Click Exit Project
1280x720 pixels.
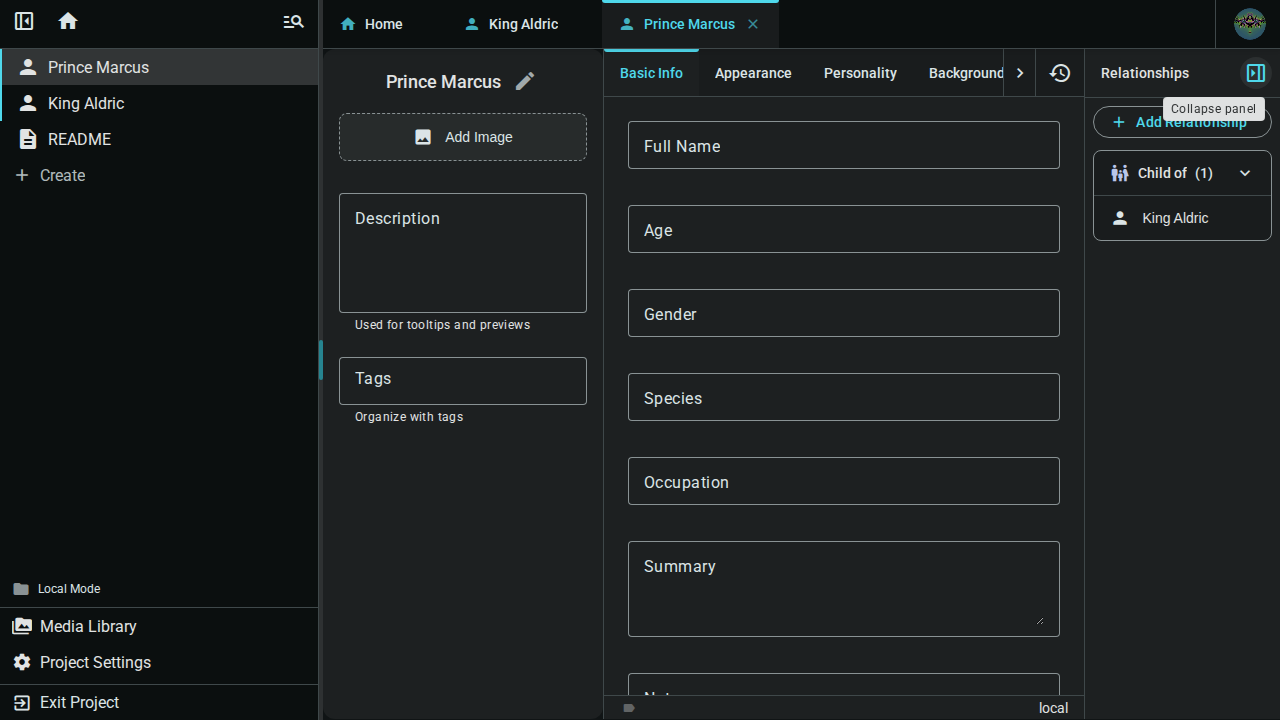[79, 702]
